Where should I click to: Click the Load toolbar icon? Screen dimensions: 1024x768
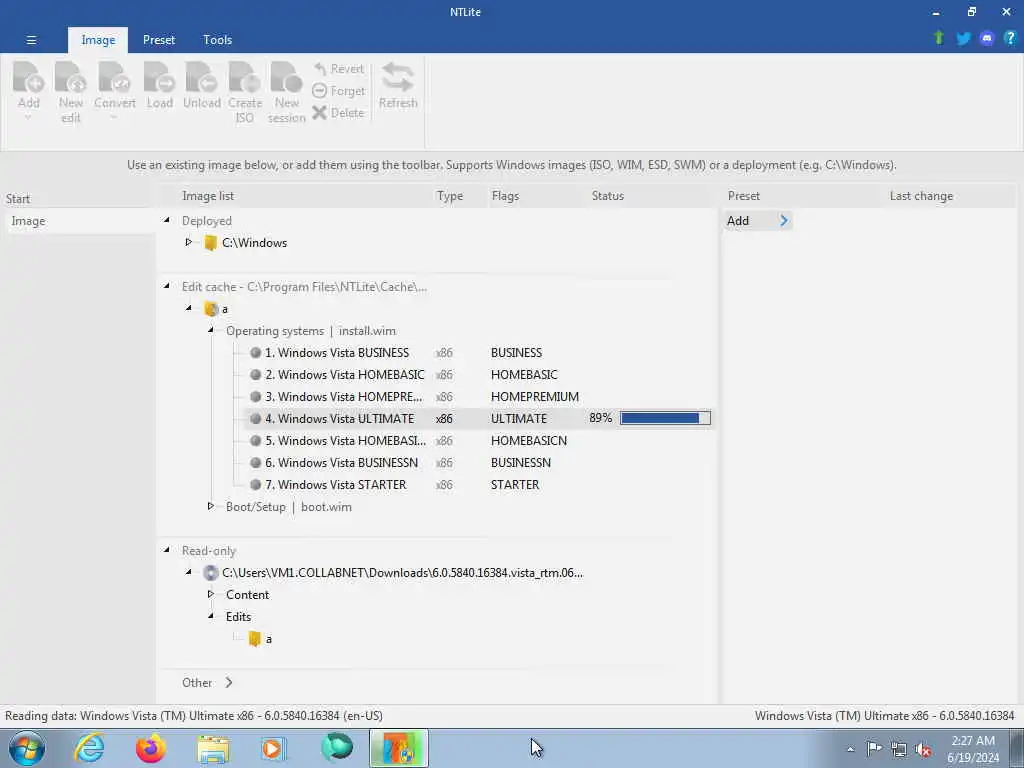pyautogui.click(x=159, y=78)
